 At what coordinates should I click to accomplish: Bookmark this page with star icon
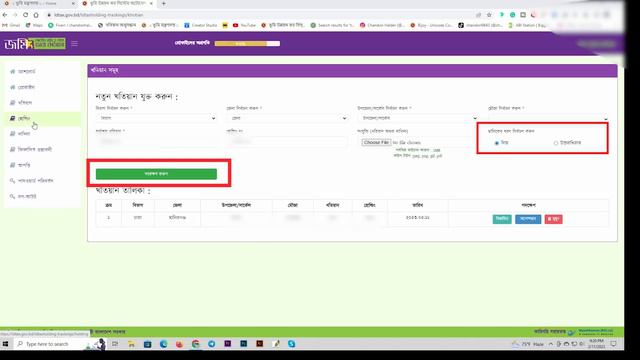pos(489,15)
